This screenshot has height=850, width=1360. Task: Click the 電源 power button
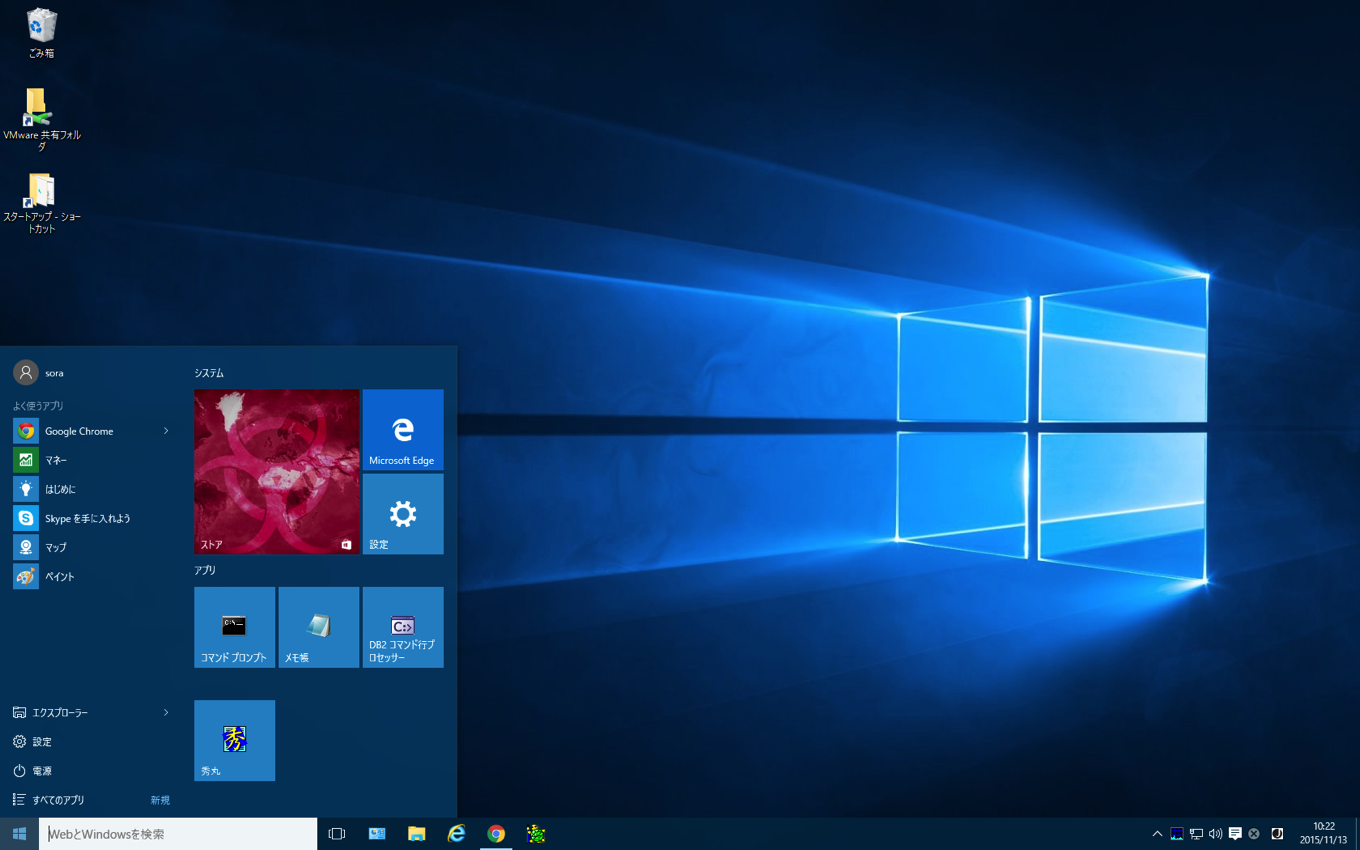click(41, 771)
